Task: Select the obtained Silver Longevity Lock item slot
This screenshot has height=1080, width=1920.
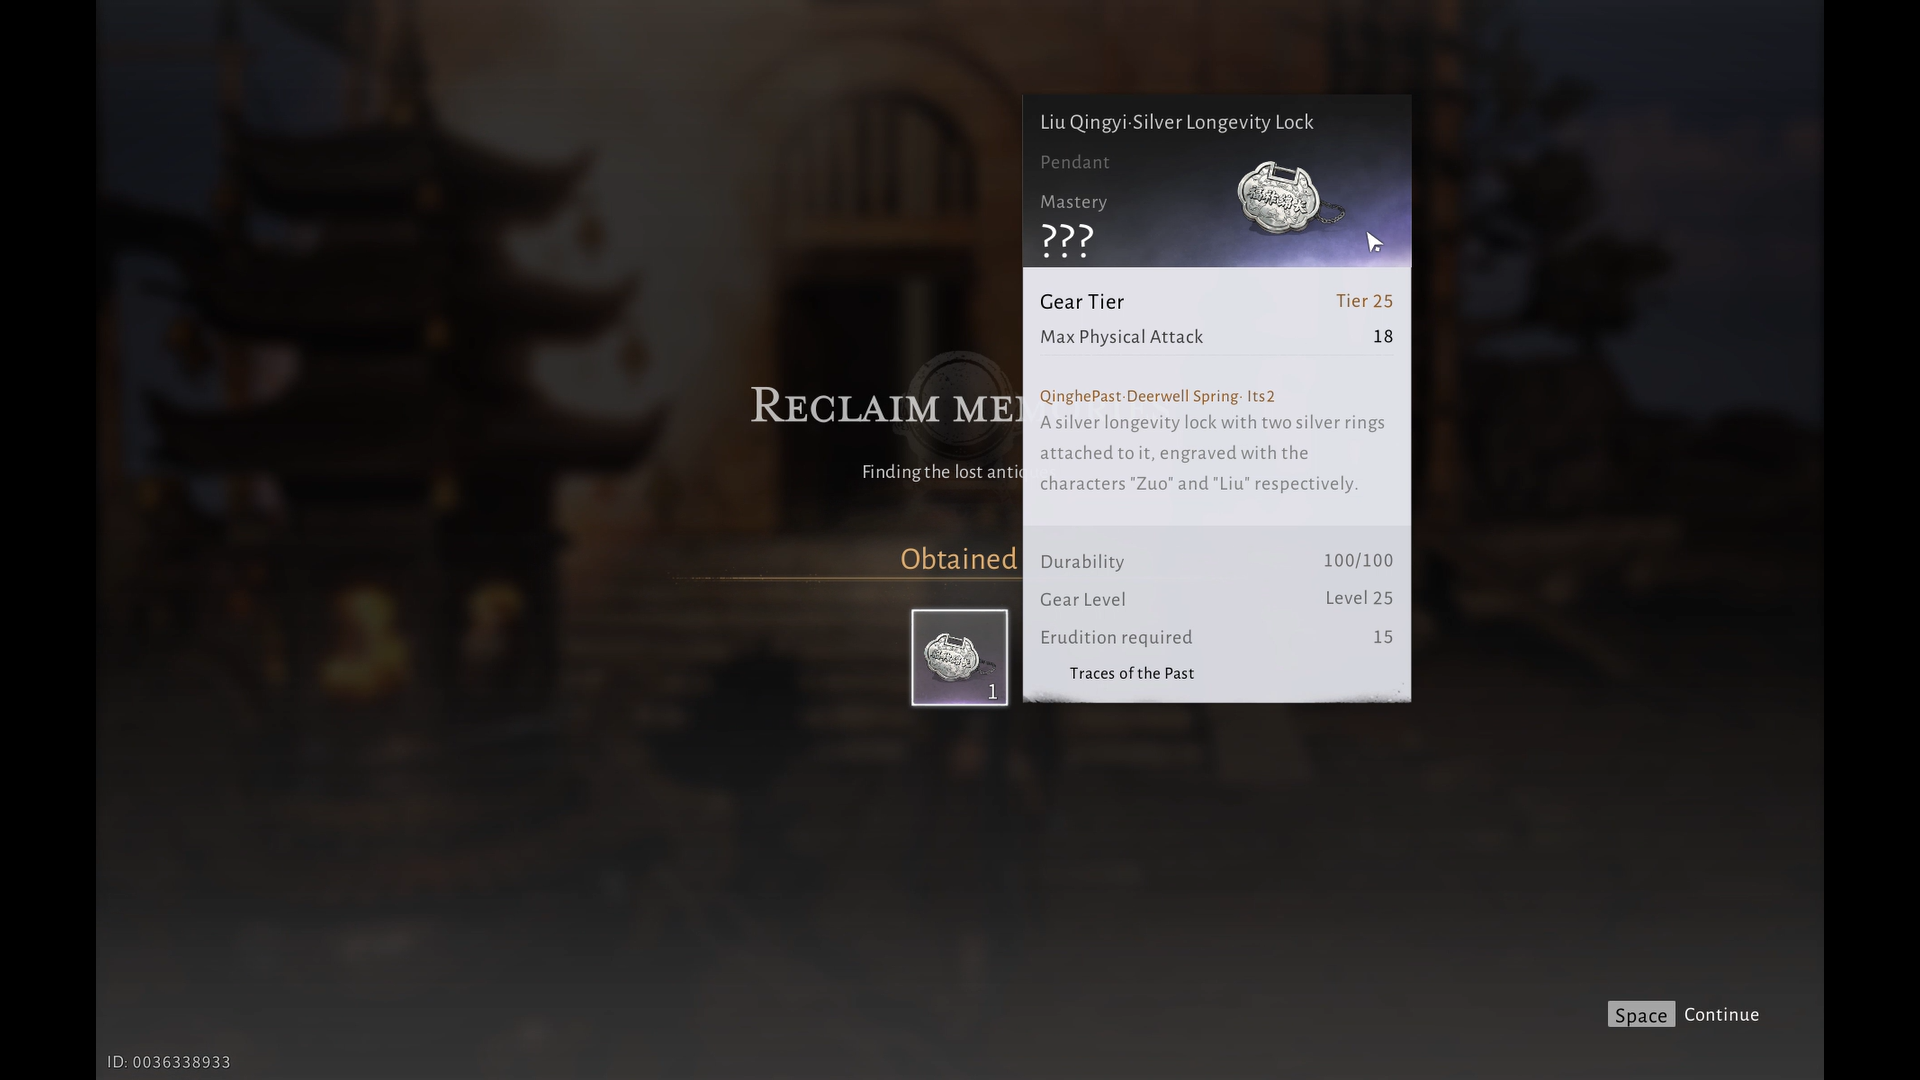Action: click(959, 657)
